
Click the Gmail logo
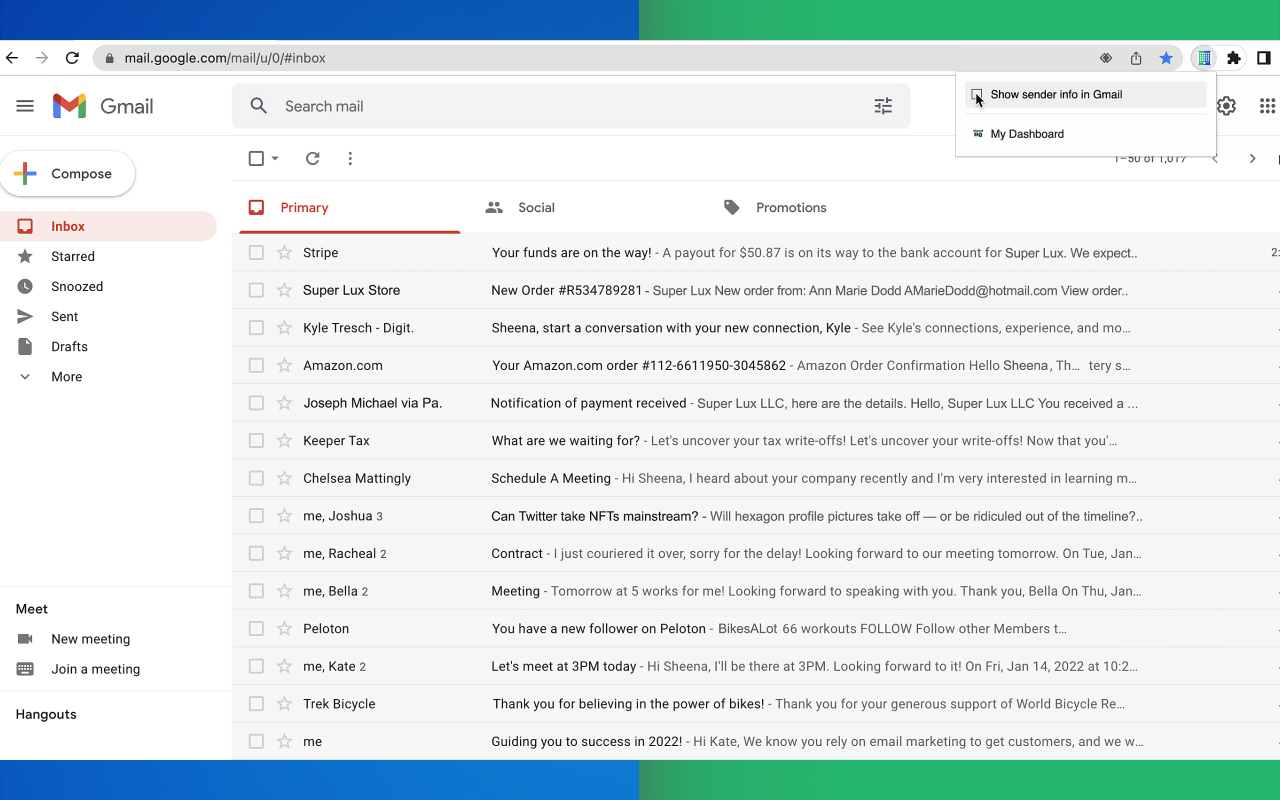tap(103, 106)
